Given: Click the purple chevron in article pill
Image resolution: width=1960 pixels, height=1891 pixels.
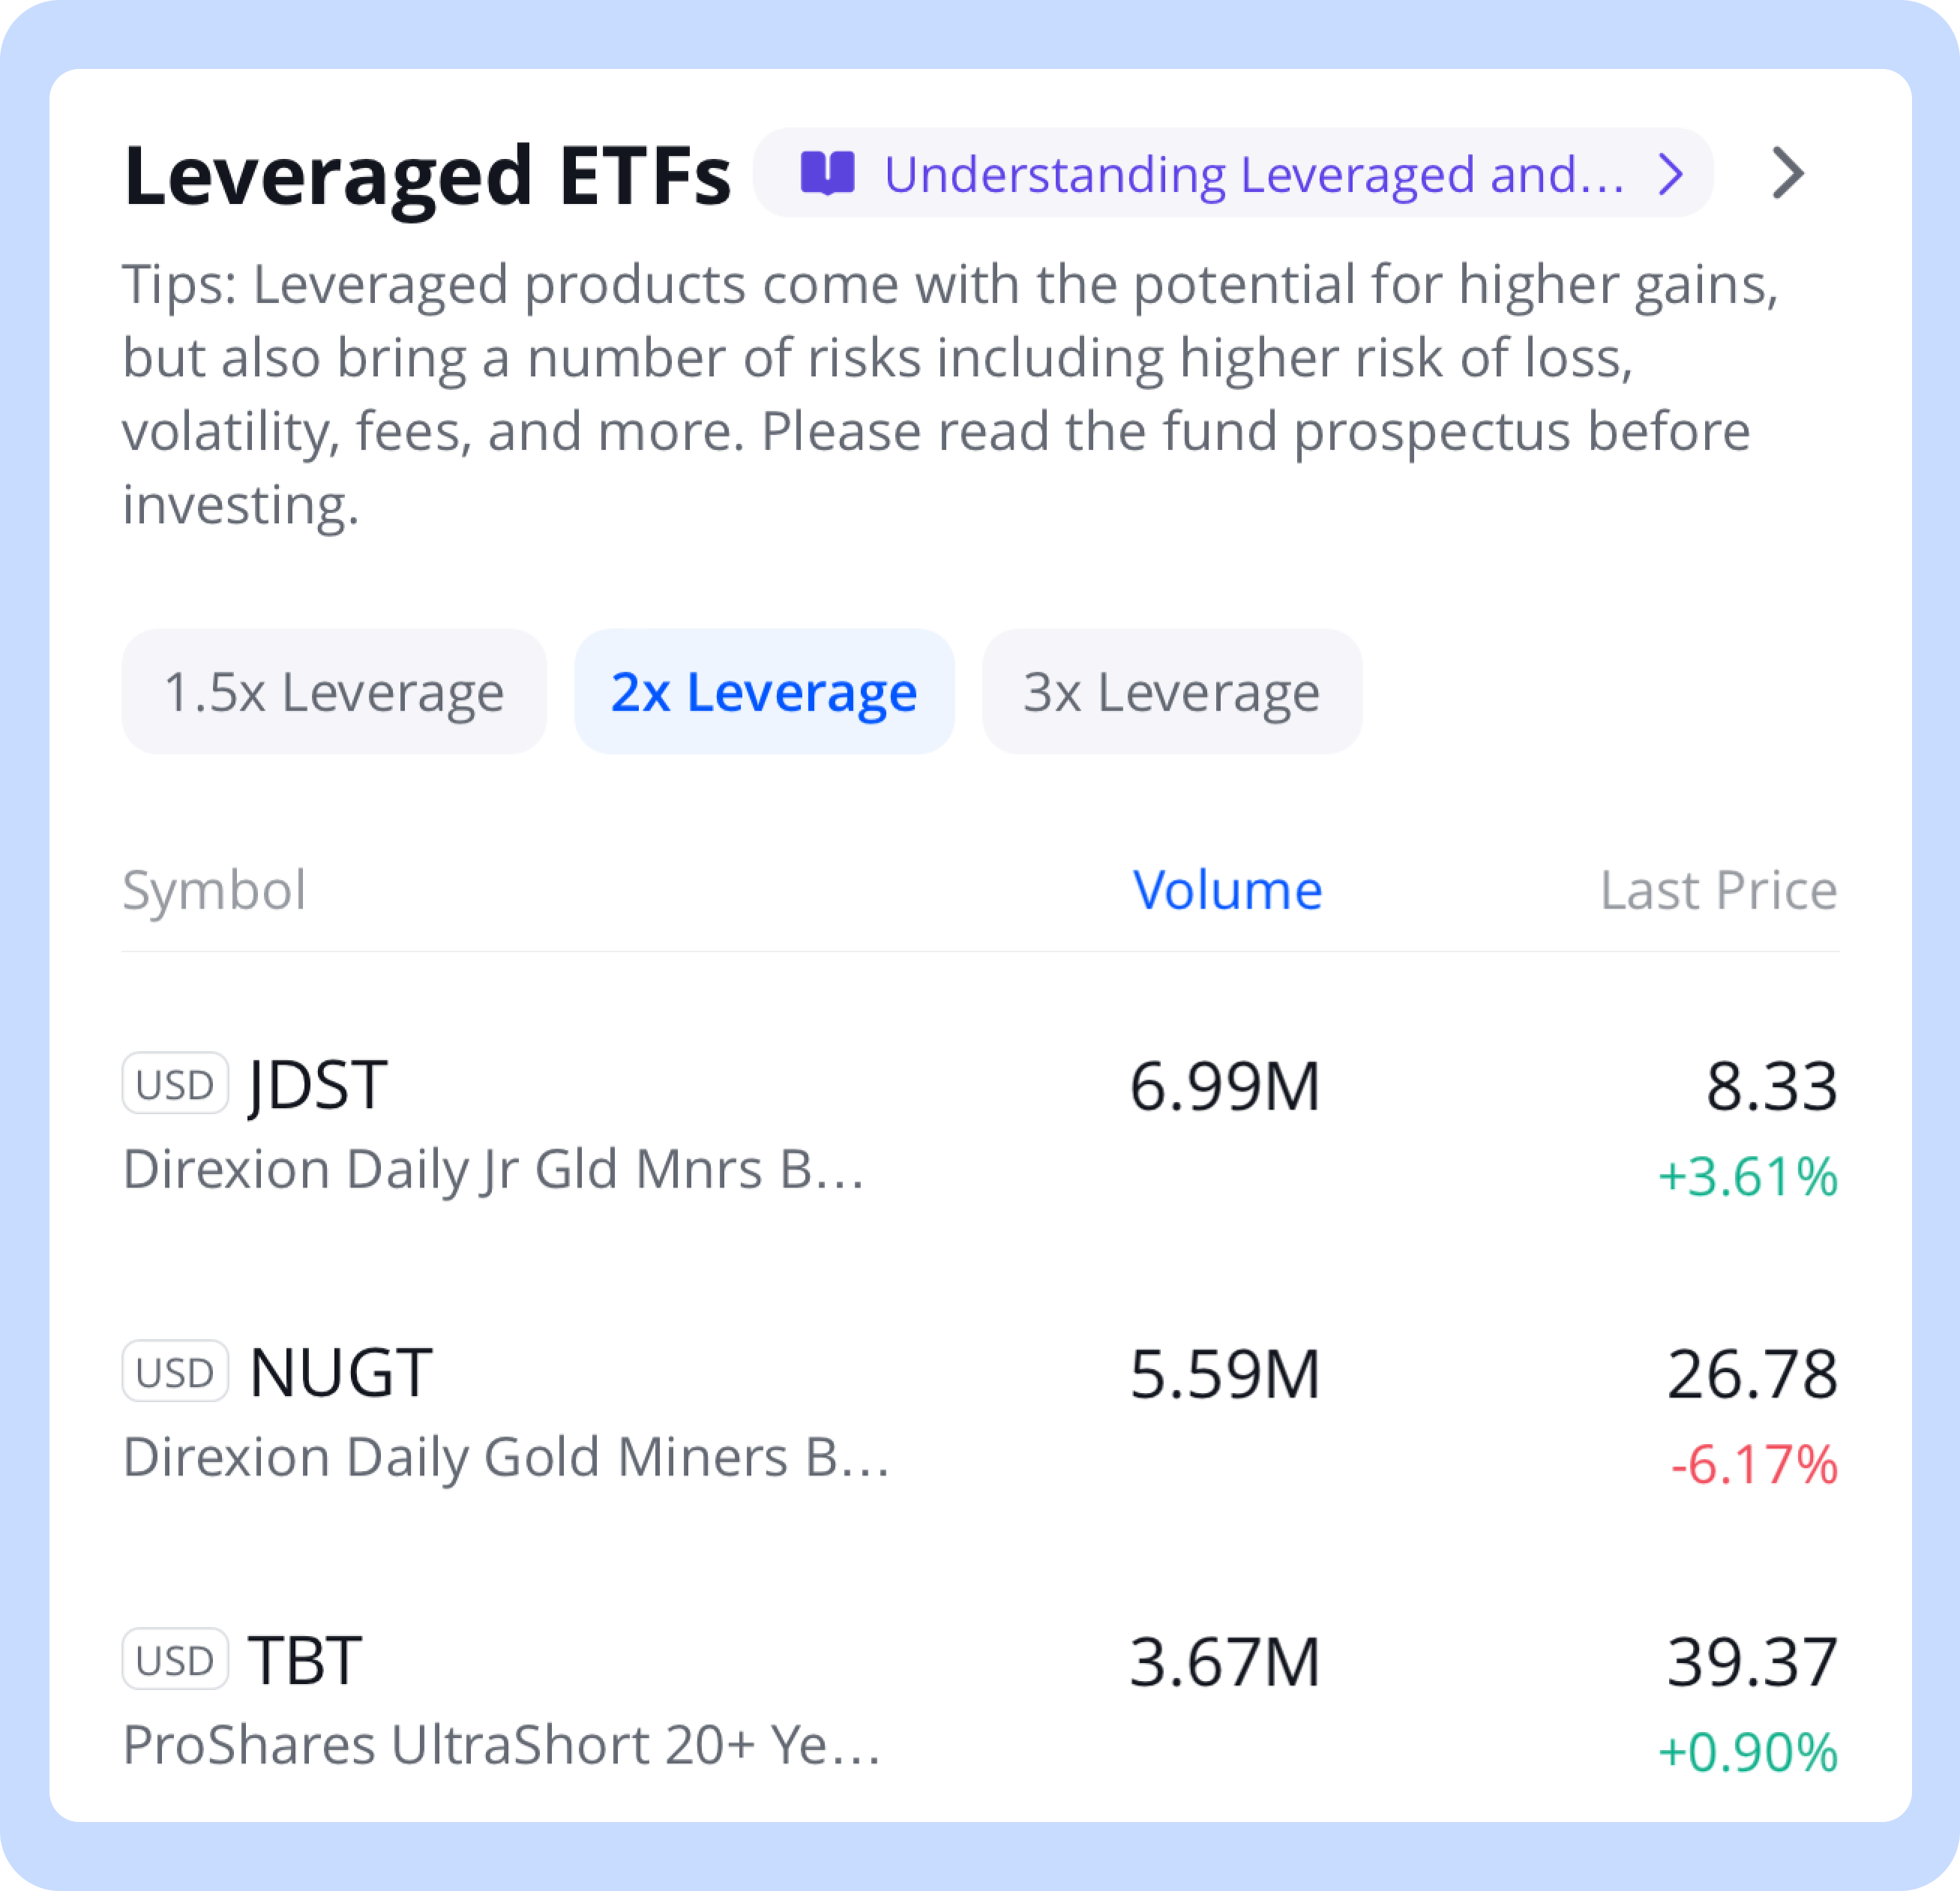Looking at the screenshot, I should click(1670, 174).
